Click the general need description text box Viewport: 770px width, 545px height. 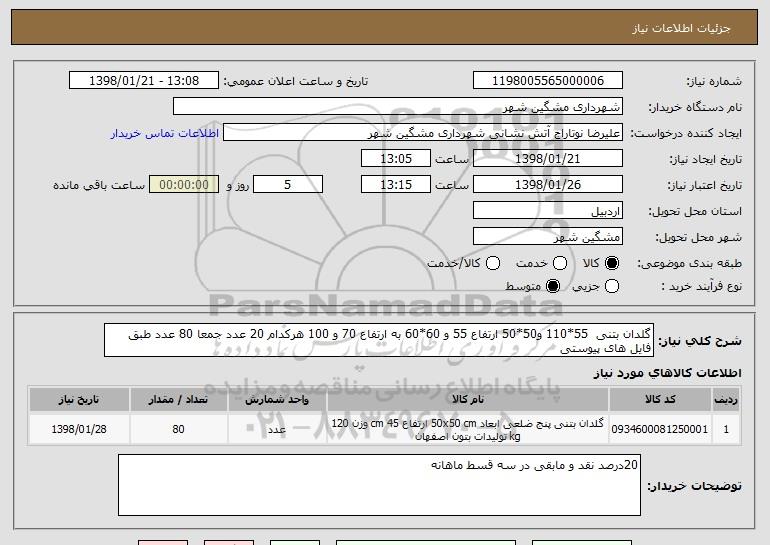pos(379,340)
